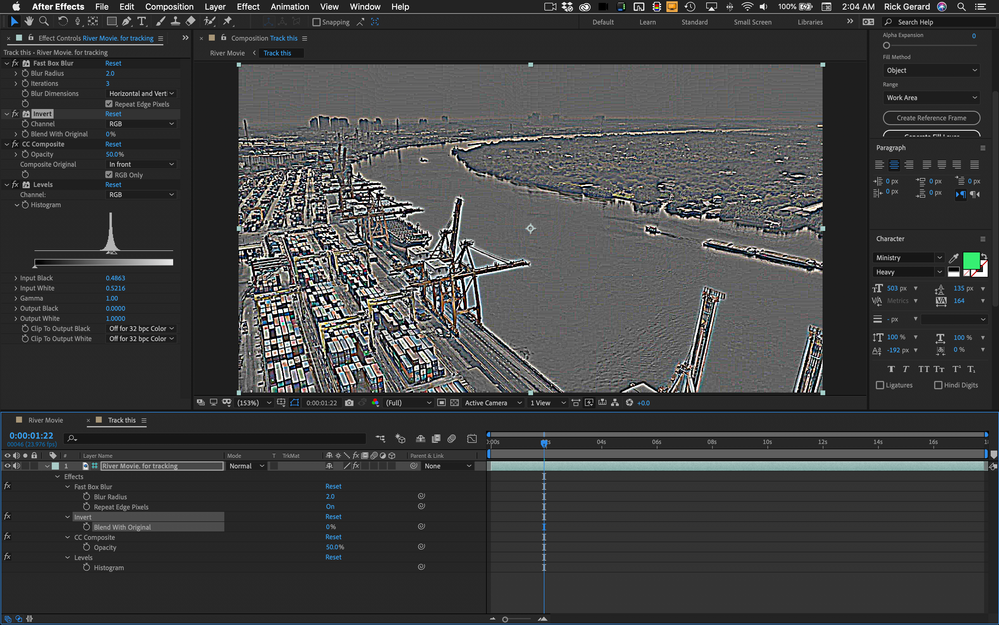
Task: Select the Pen tool
Action: click(127, 22)
